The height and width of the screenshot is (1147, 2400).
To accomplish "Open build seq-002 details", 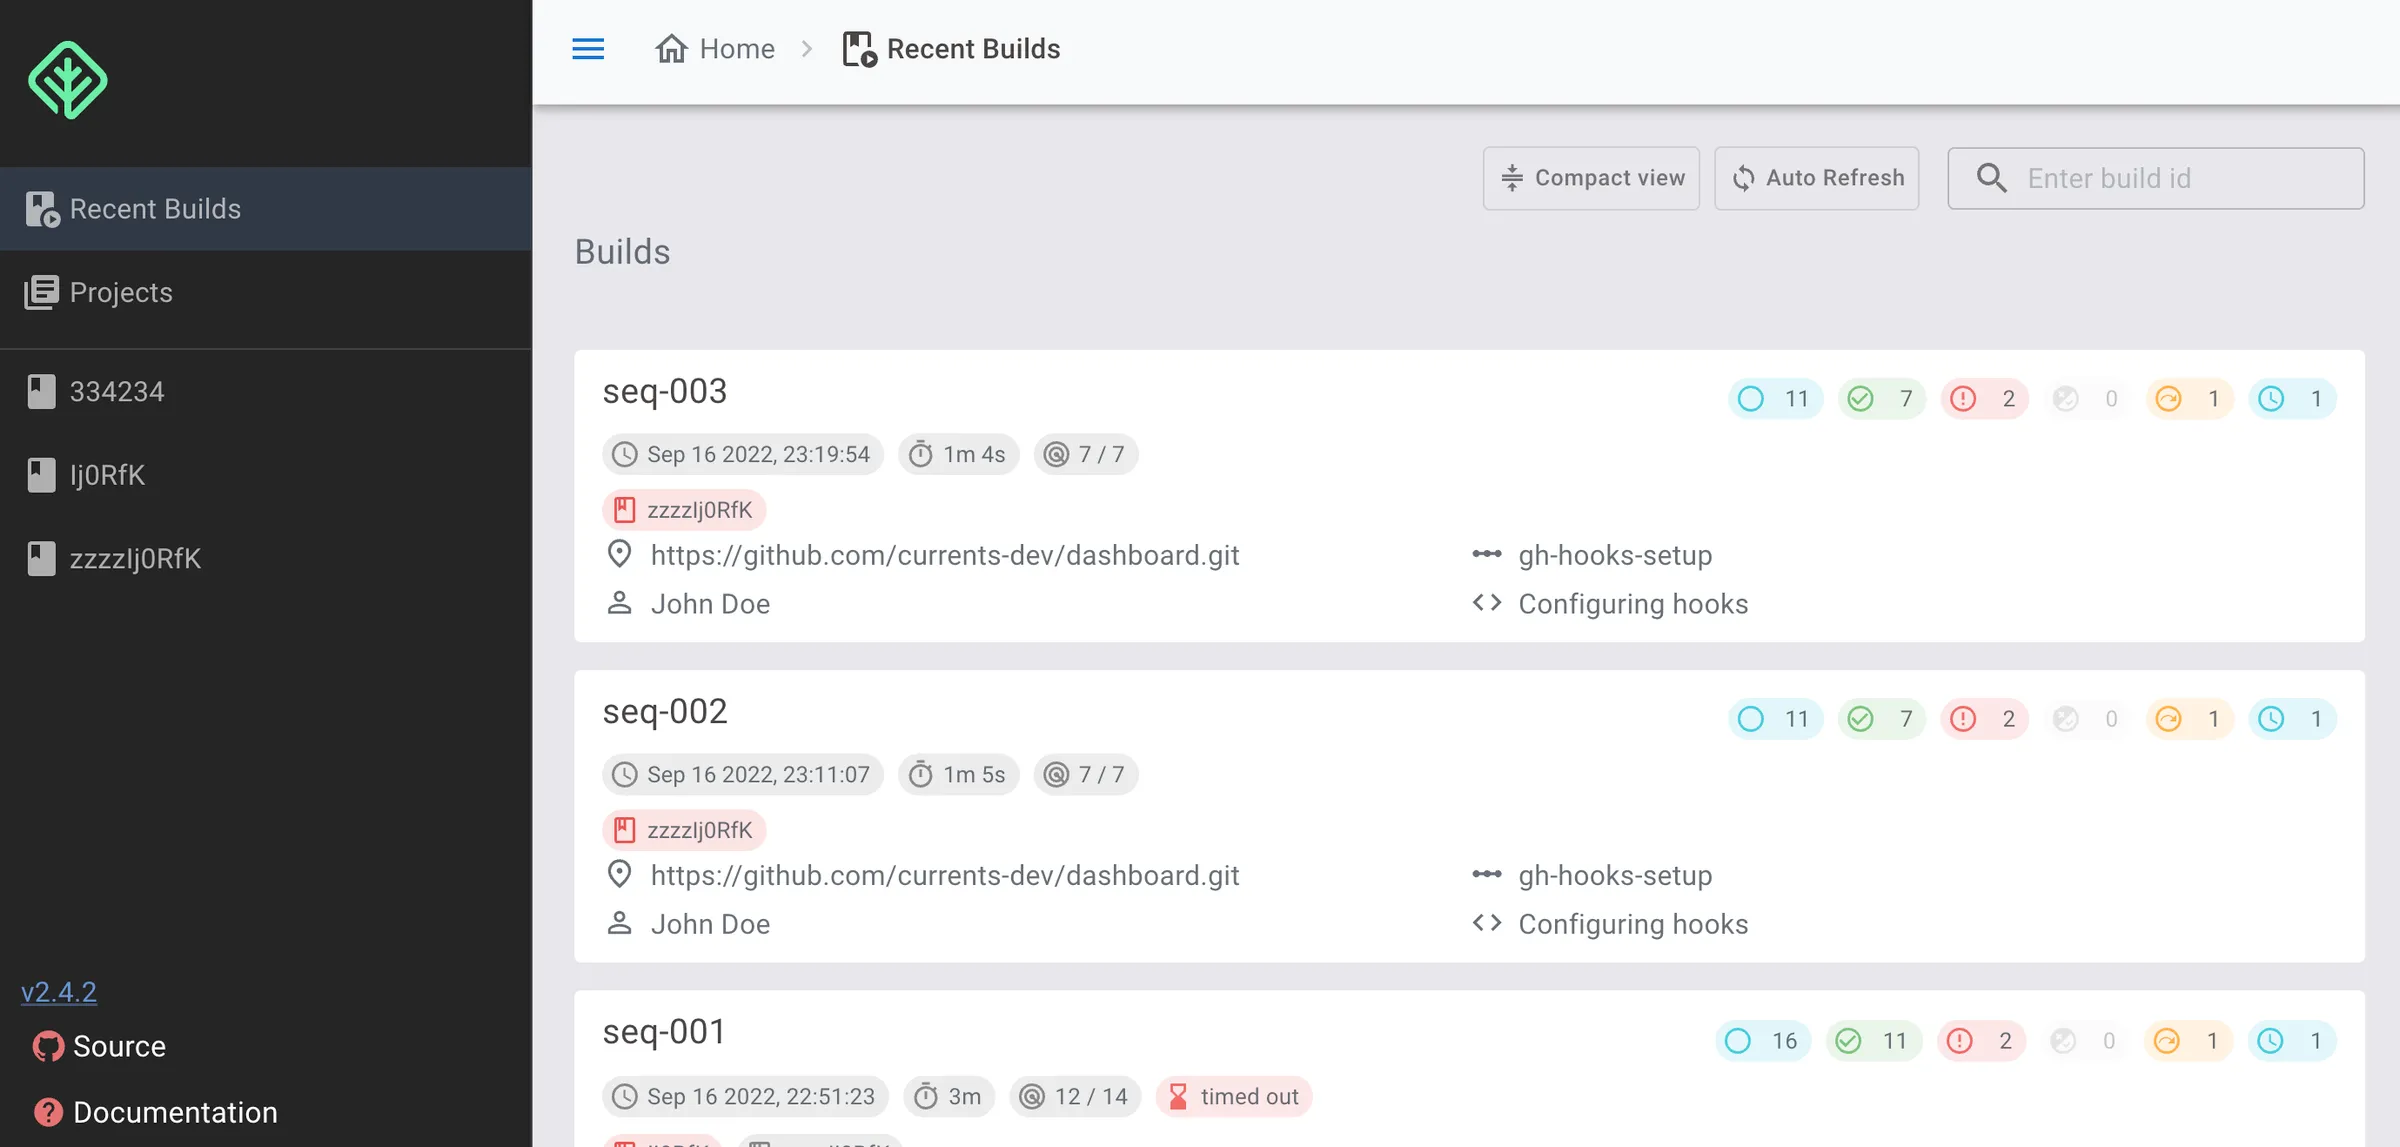I will [x=665, y=711].
